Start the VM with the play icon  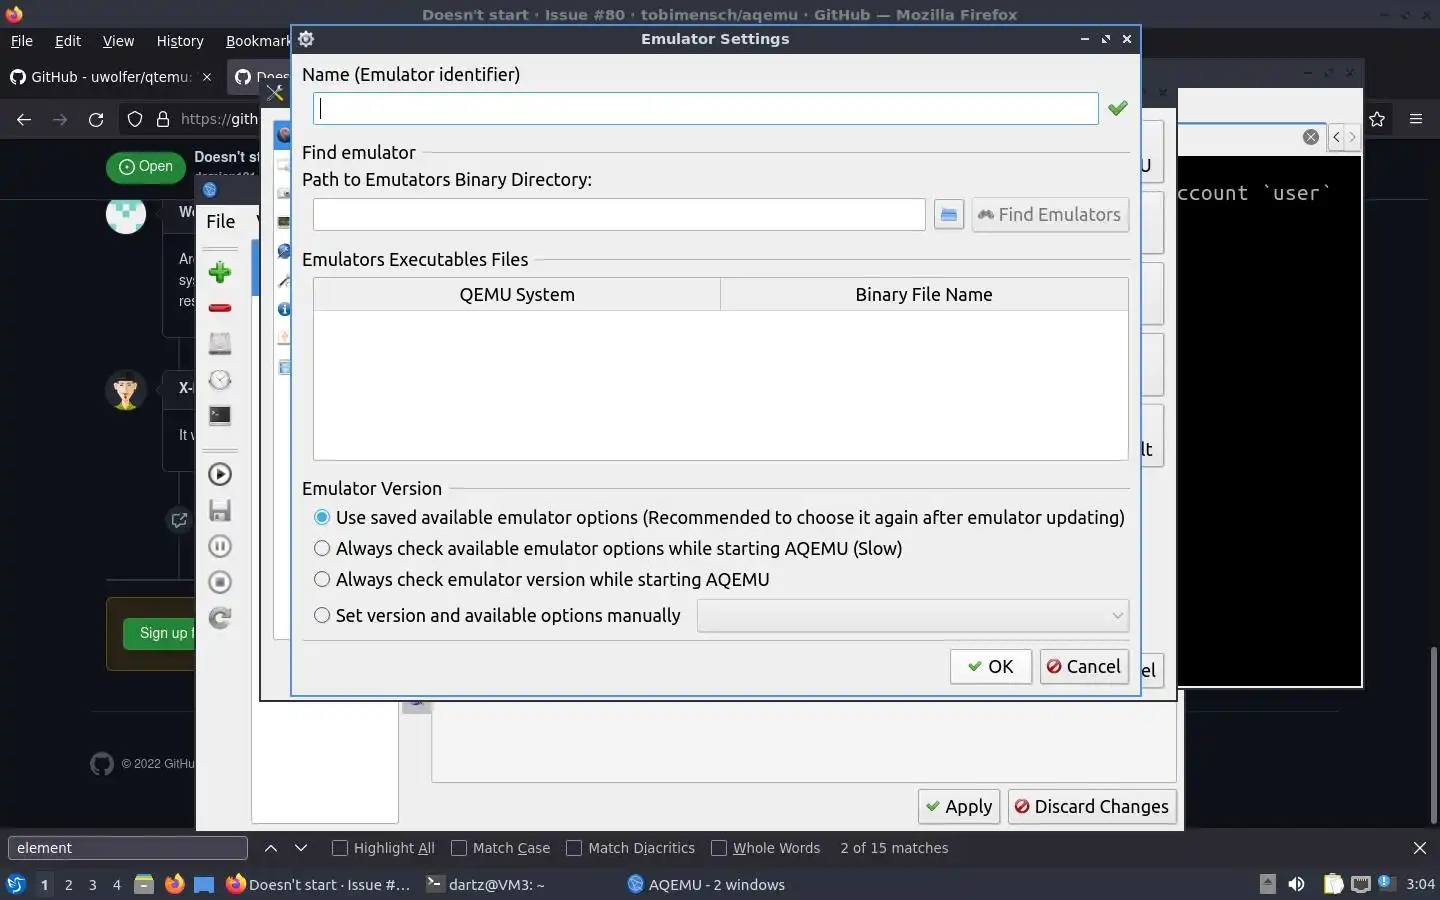pyautogui.click(x=220, y=474)
